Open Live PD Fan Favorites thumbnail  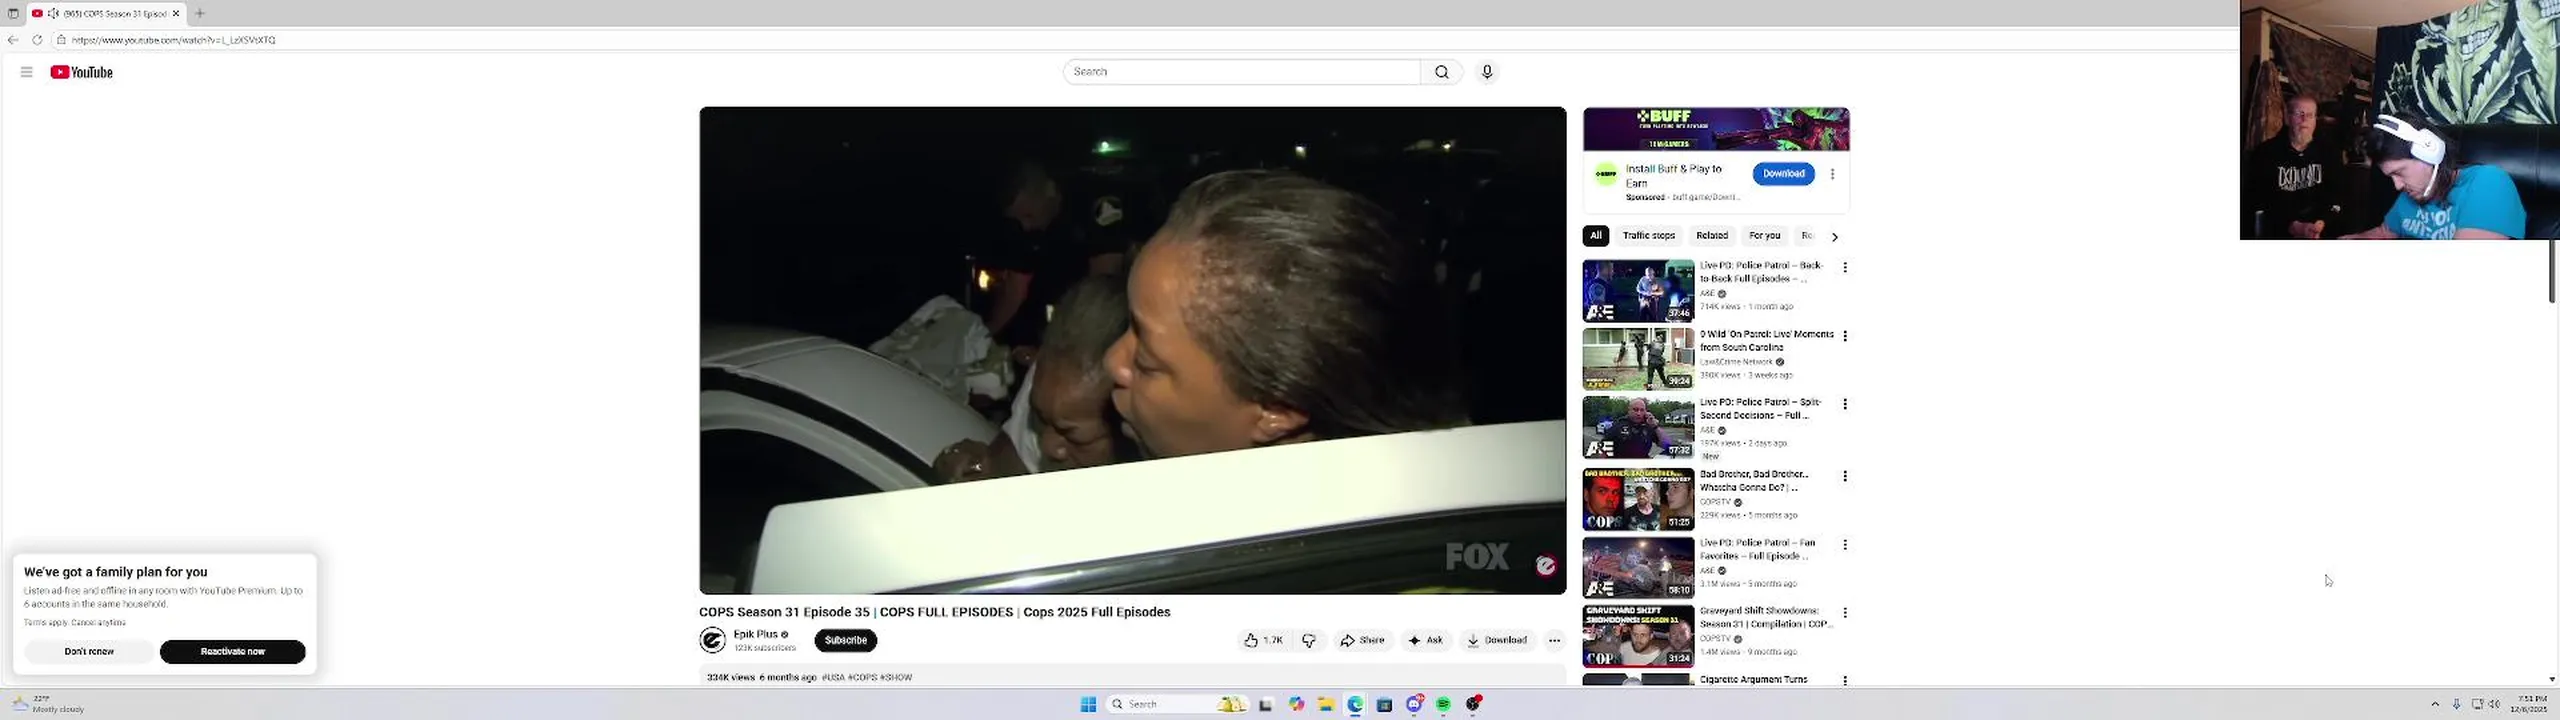tap(1638, 567)
